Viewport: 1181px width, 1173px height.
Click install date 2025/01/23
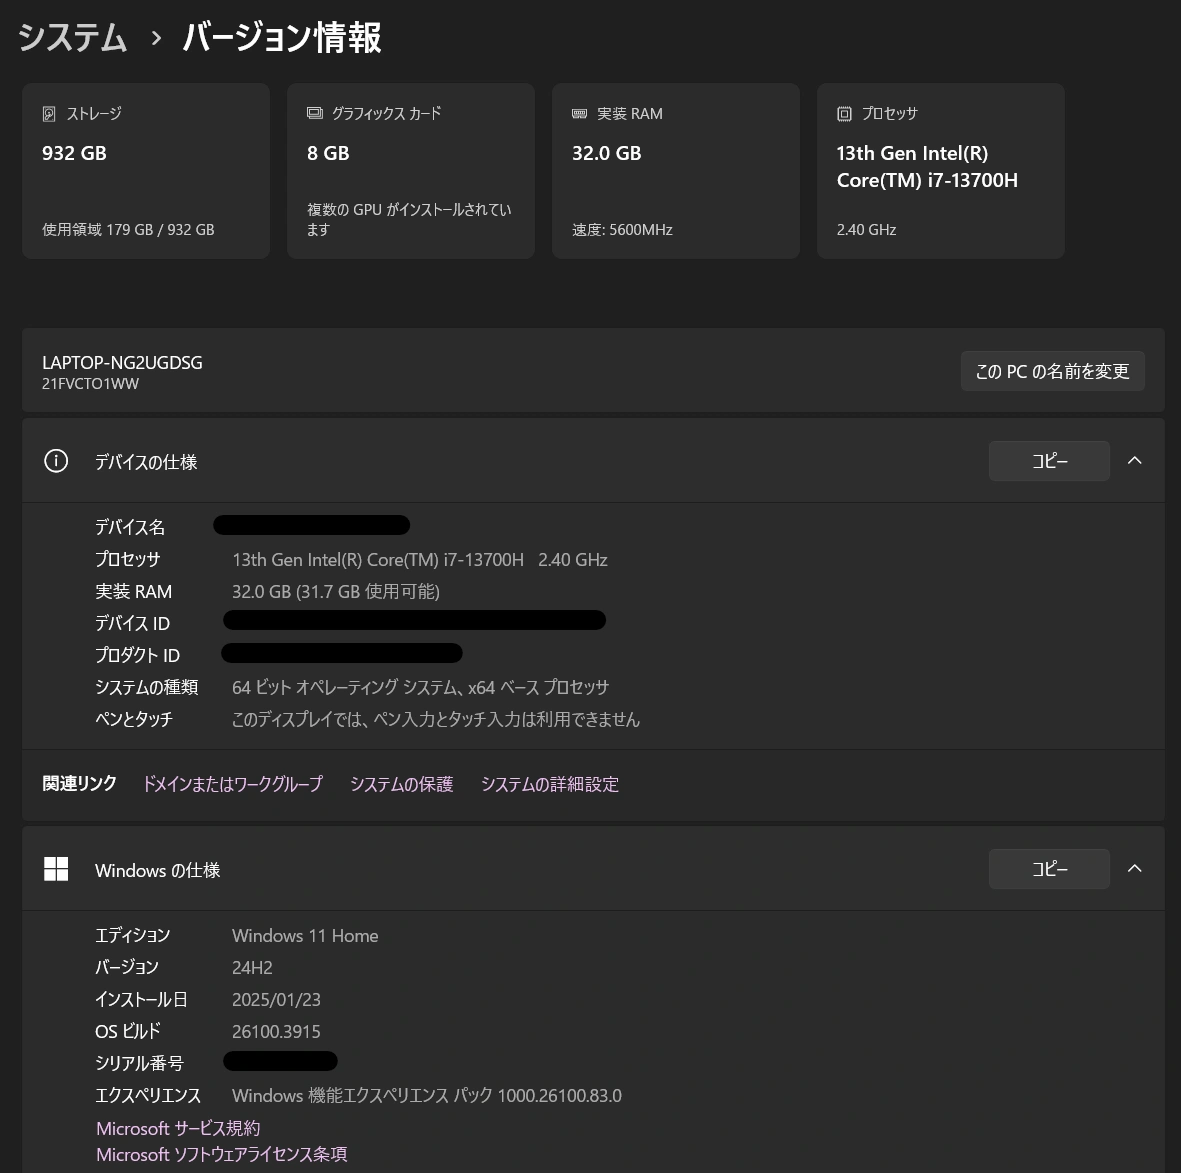276,1000
